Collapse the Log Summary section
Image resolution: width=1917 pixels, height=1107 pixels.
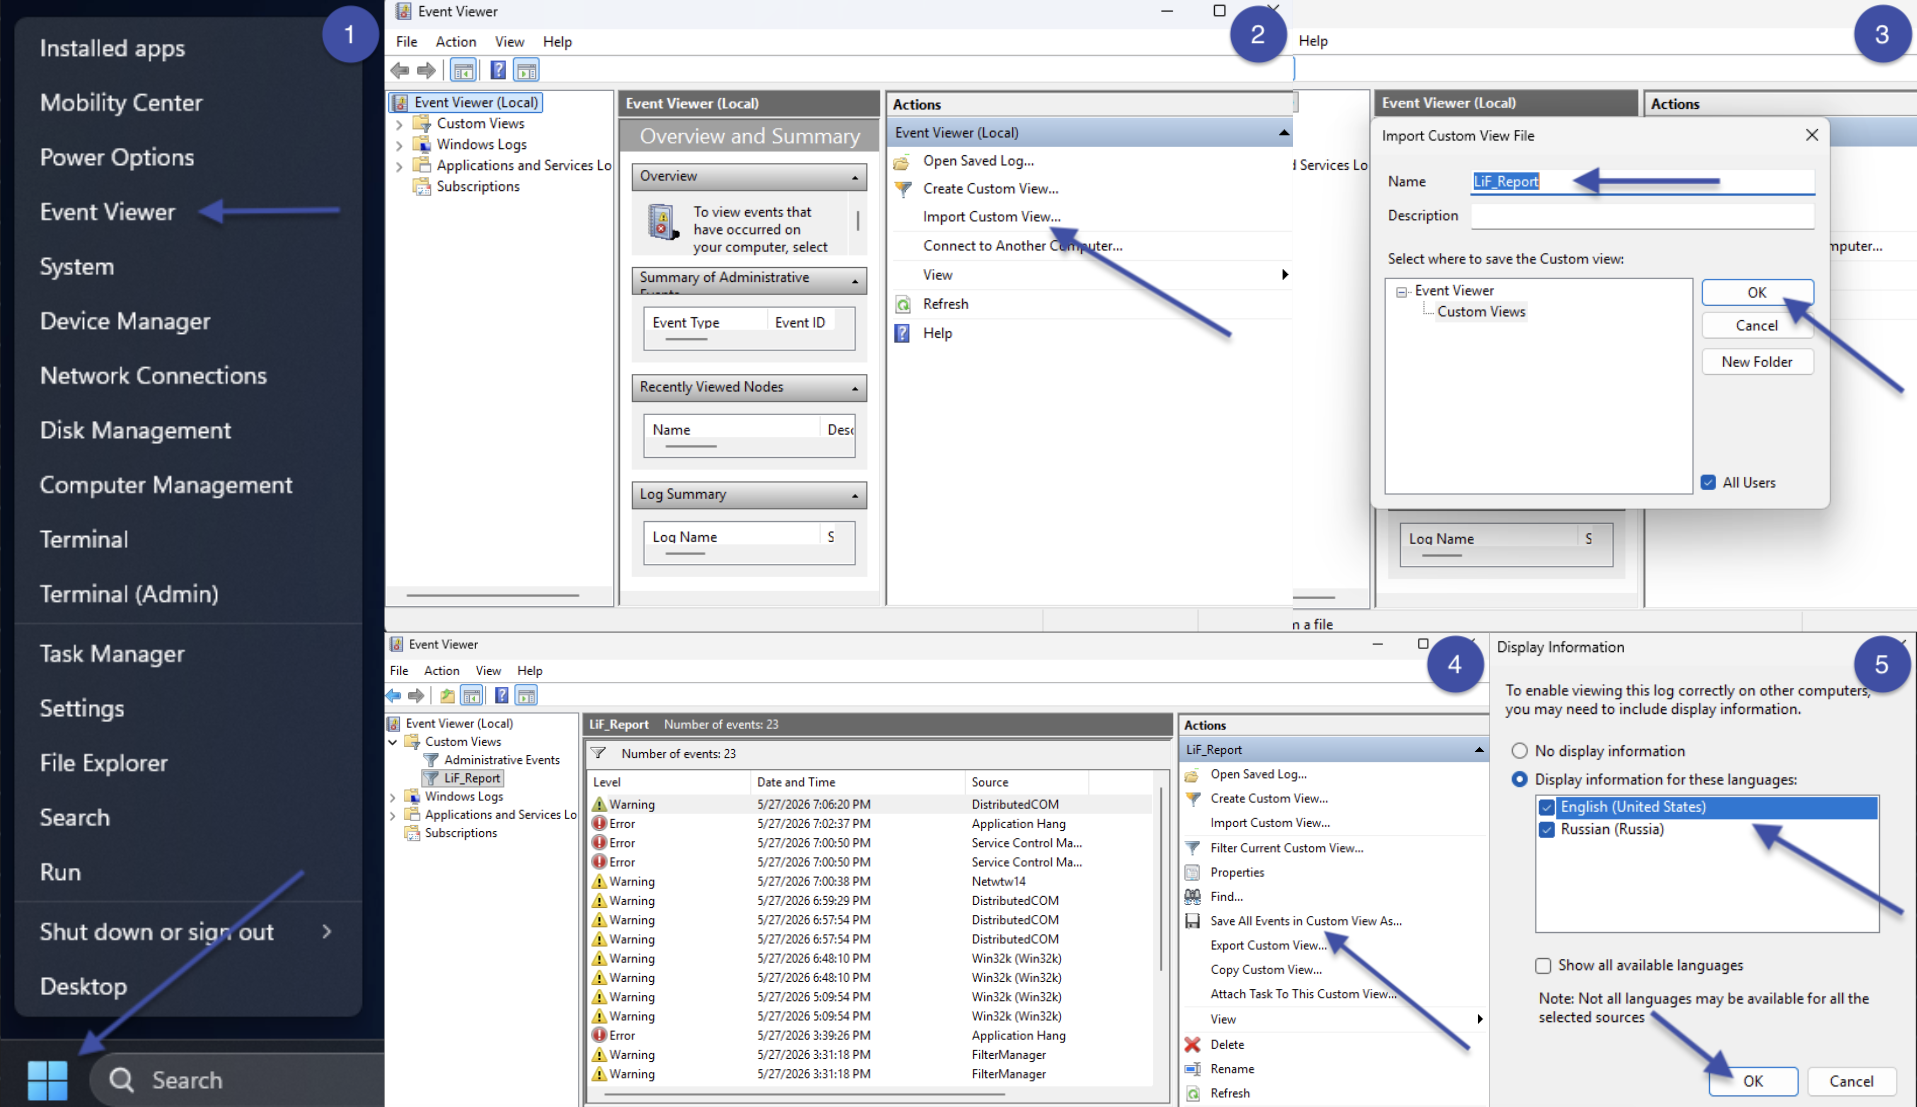click(x=855, y=495)
